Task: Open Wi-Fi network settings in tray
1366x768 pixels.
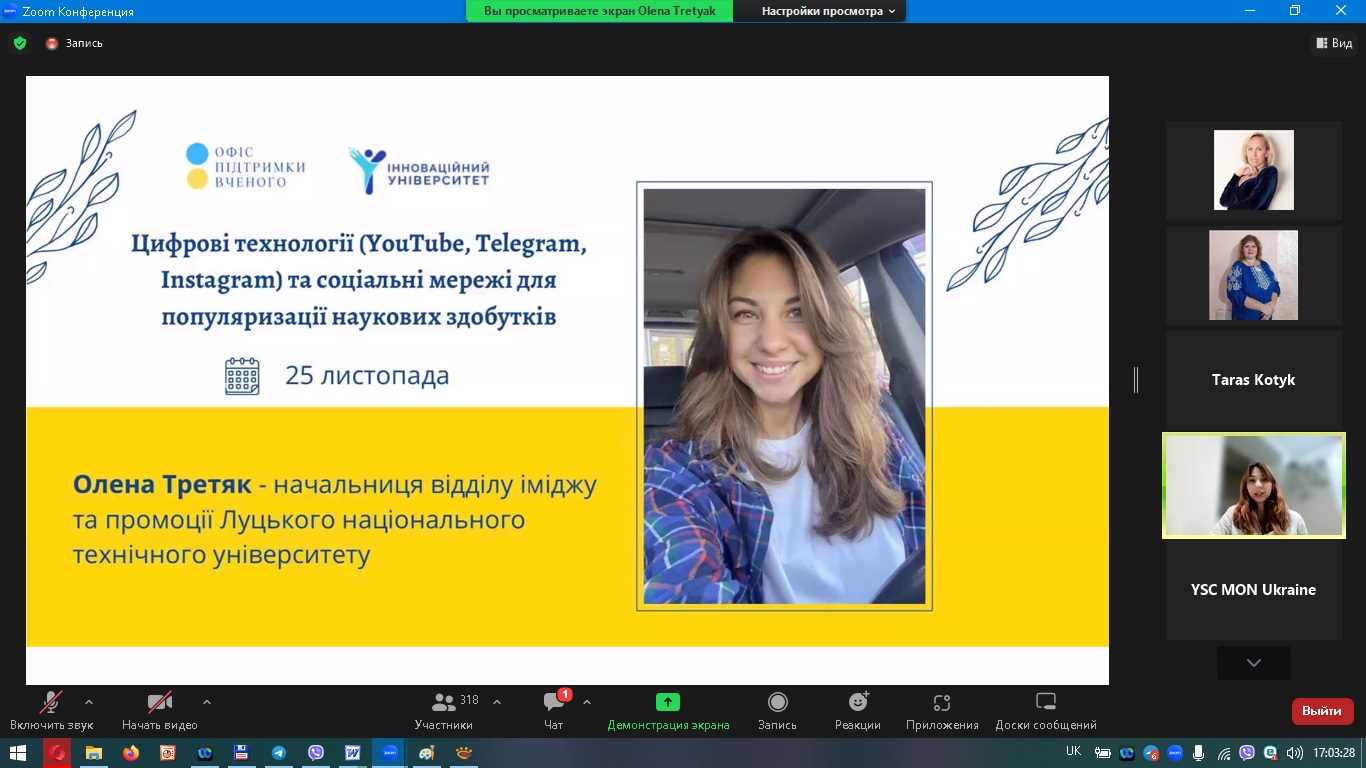Action: 1222,753
